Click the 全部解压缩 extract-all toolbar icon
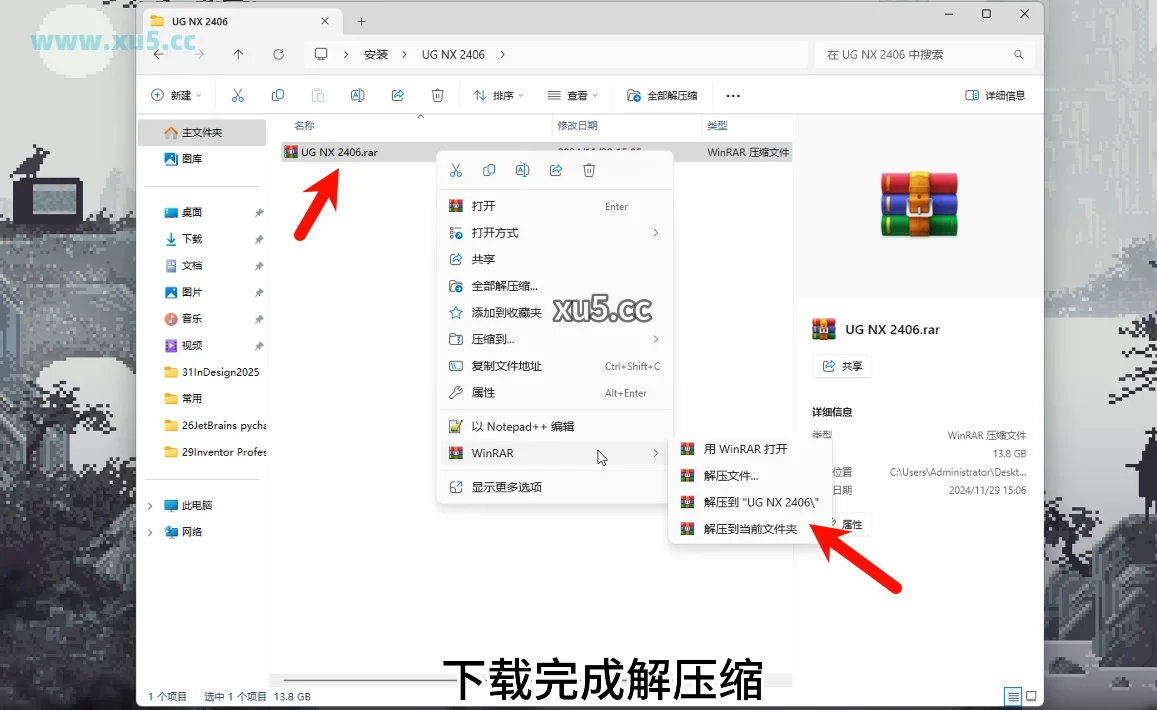Screen dimensions: 1157x710 pos(634,95)
